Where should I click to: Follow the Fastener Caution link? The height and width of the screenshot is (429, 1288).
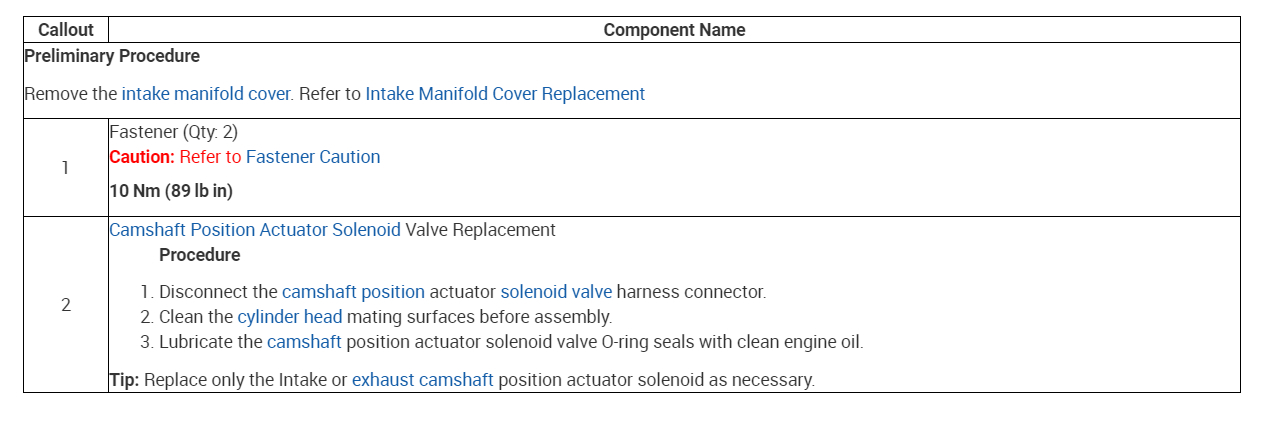(313, 157)
